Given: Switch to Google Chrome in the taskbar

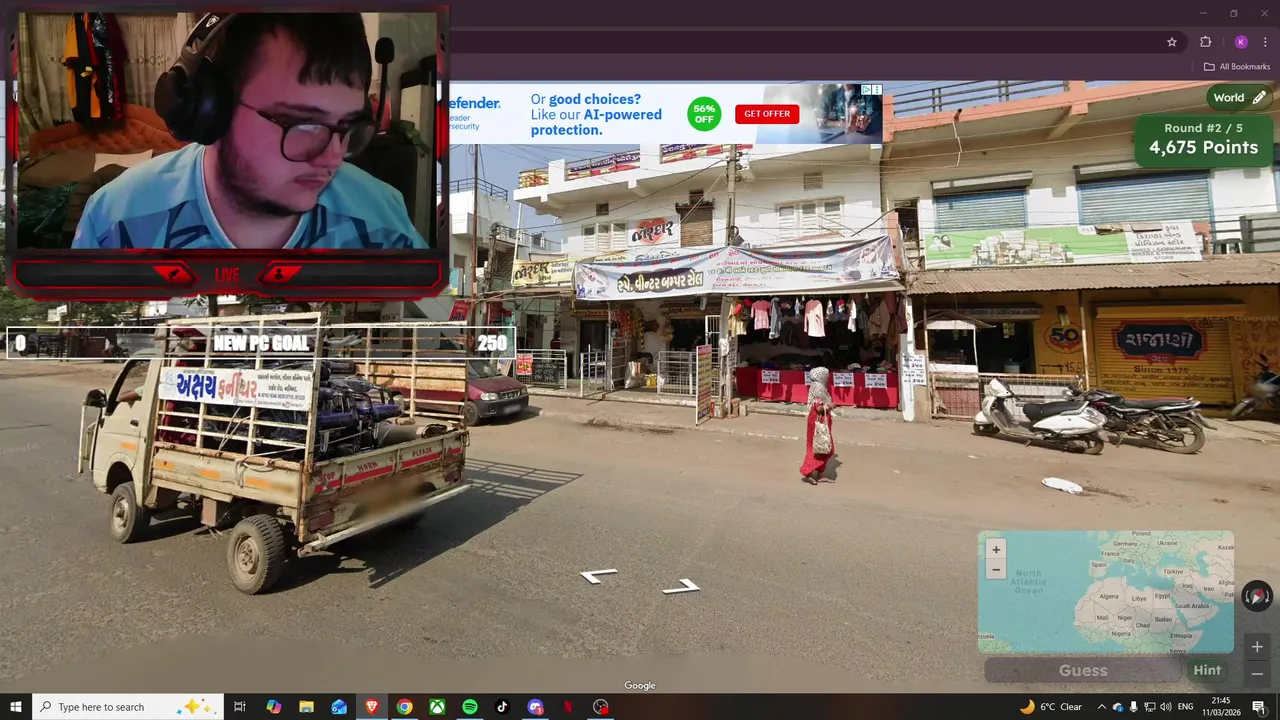Looking at the screenshot, I should click(x=404, y=707).
